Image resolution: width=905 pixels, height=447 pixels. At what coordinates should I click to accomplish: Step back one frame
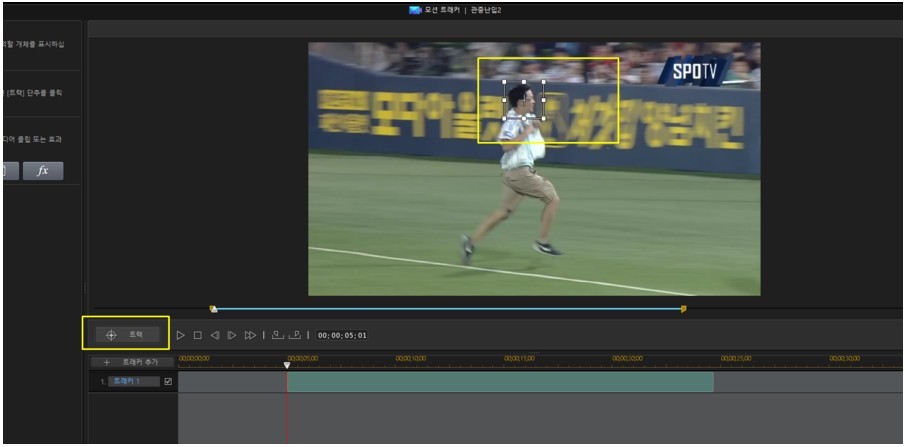tap(214, 335)
